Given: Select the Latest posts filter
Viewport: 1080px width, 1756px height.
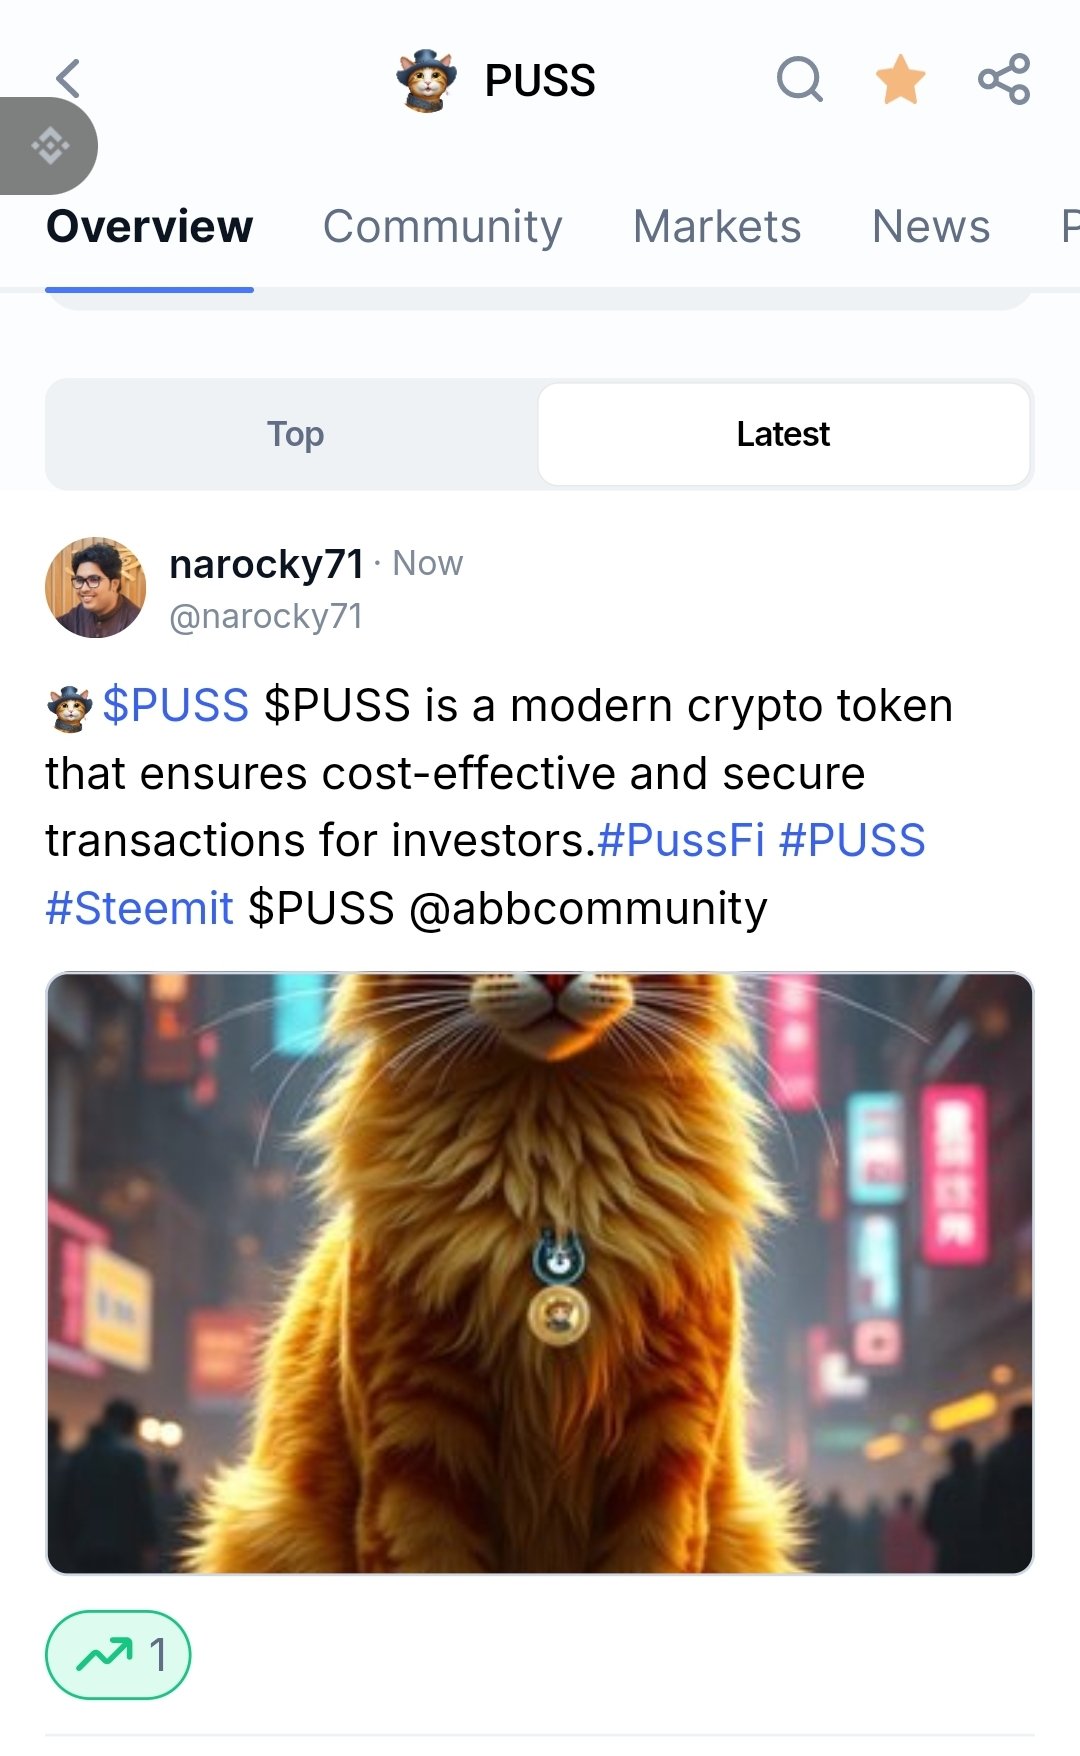Looking at the screenshot, I should click(x=784, y=434).
